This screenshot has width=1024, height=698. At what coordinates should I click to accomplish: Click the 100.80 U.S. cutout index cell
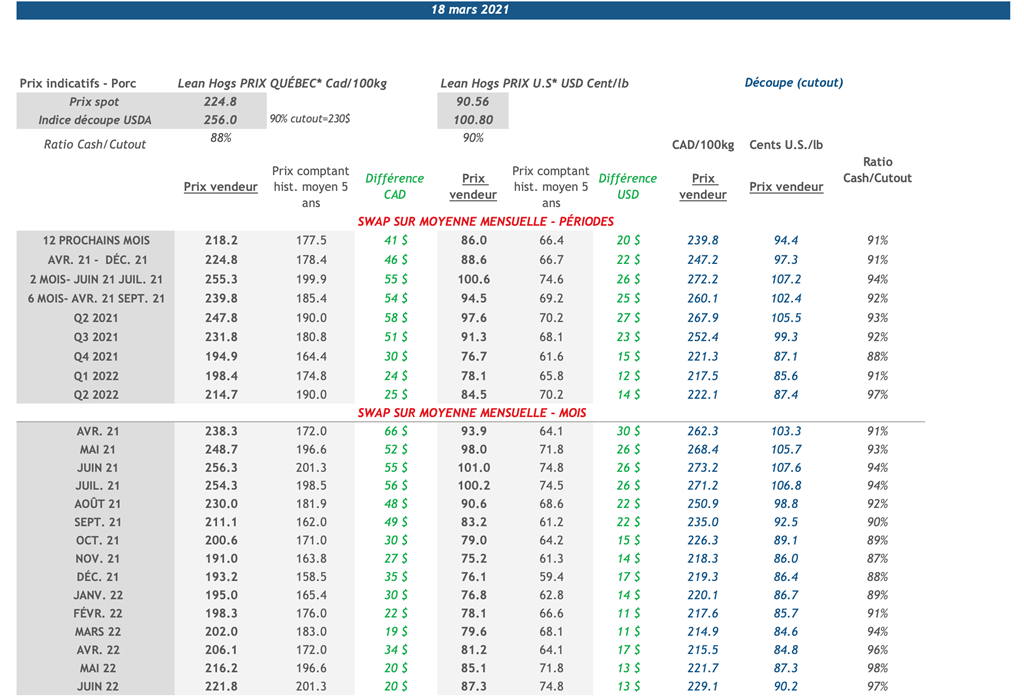point(473,120)
